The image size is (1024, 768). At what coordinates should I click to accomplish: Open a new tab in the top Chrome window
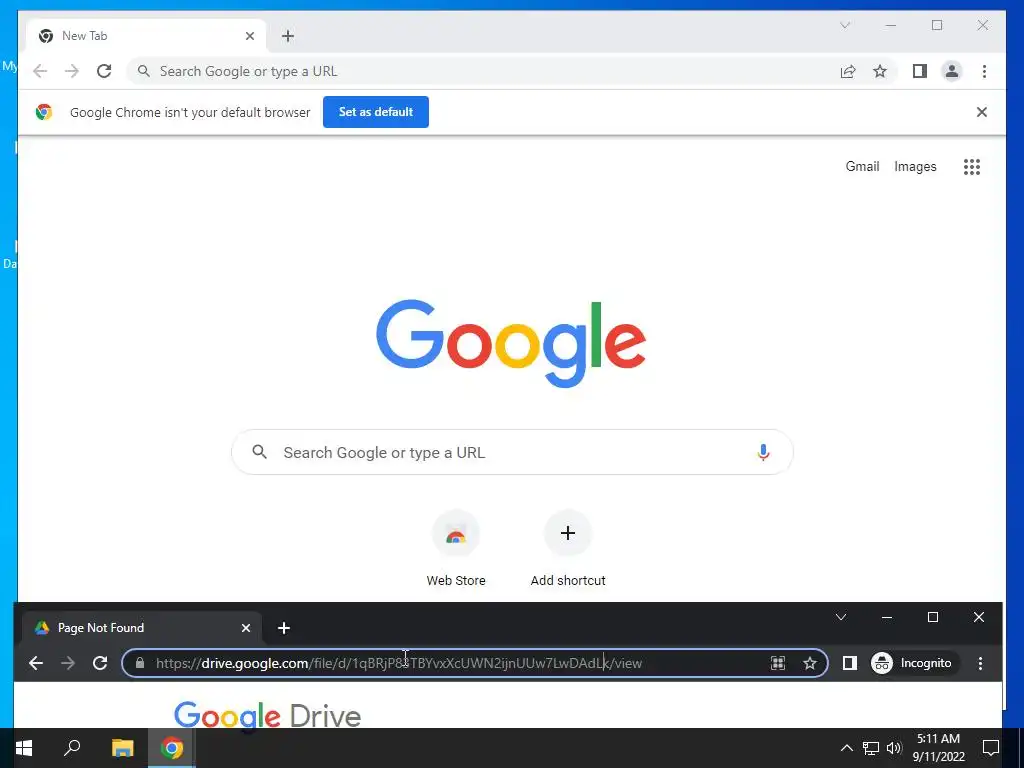(288, 36)
